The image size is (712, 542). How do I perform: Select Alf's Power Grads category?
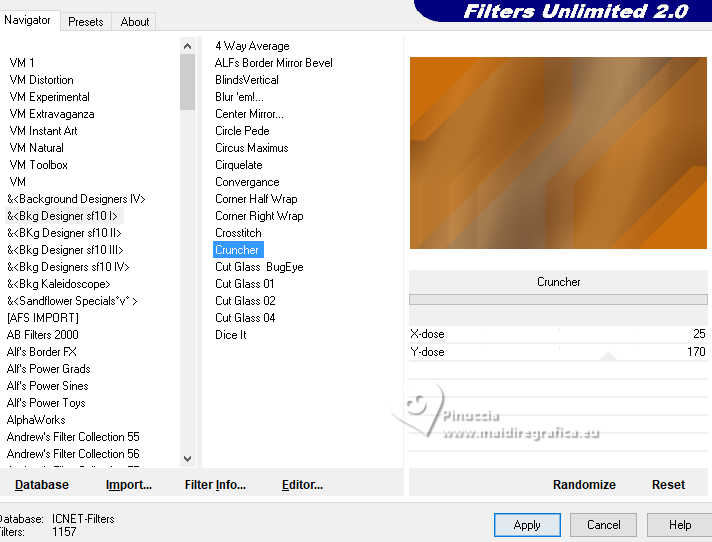49,369
